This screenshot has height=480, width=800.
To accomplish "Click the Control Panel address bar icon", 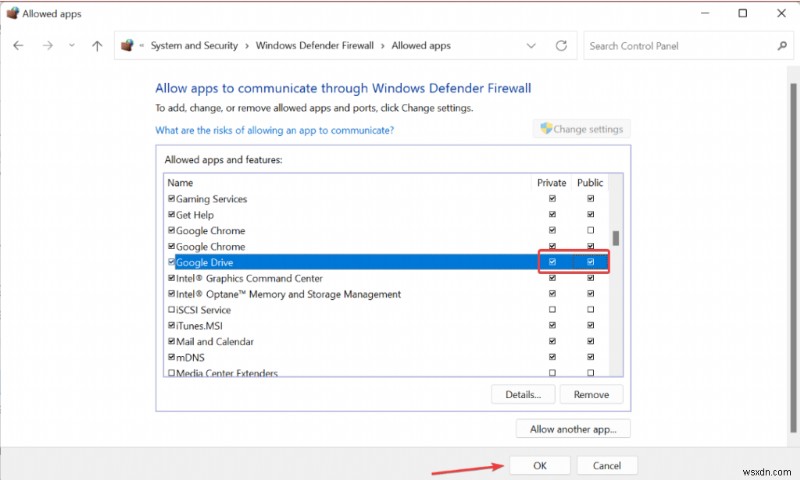I will click(127, 46).
